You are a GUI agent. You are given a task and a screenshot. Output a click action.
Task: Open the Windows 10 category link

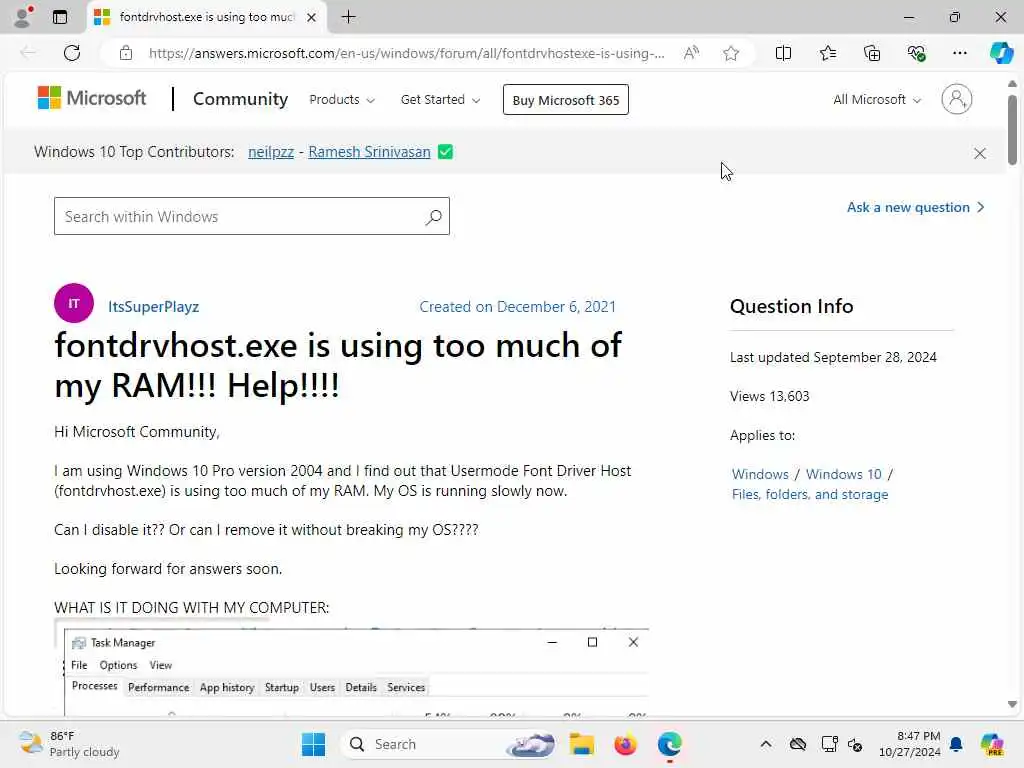pos(843,474)
